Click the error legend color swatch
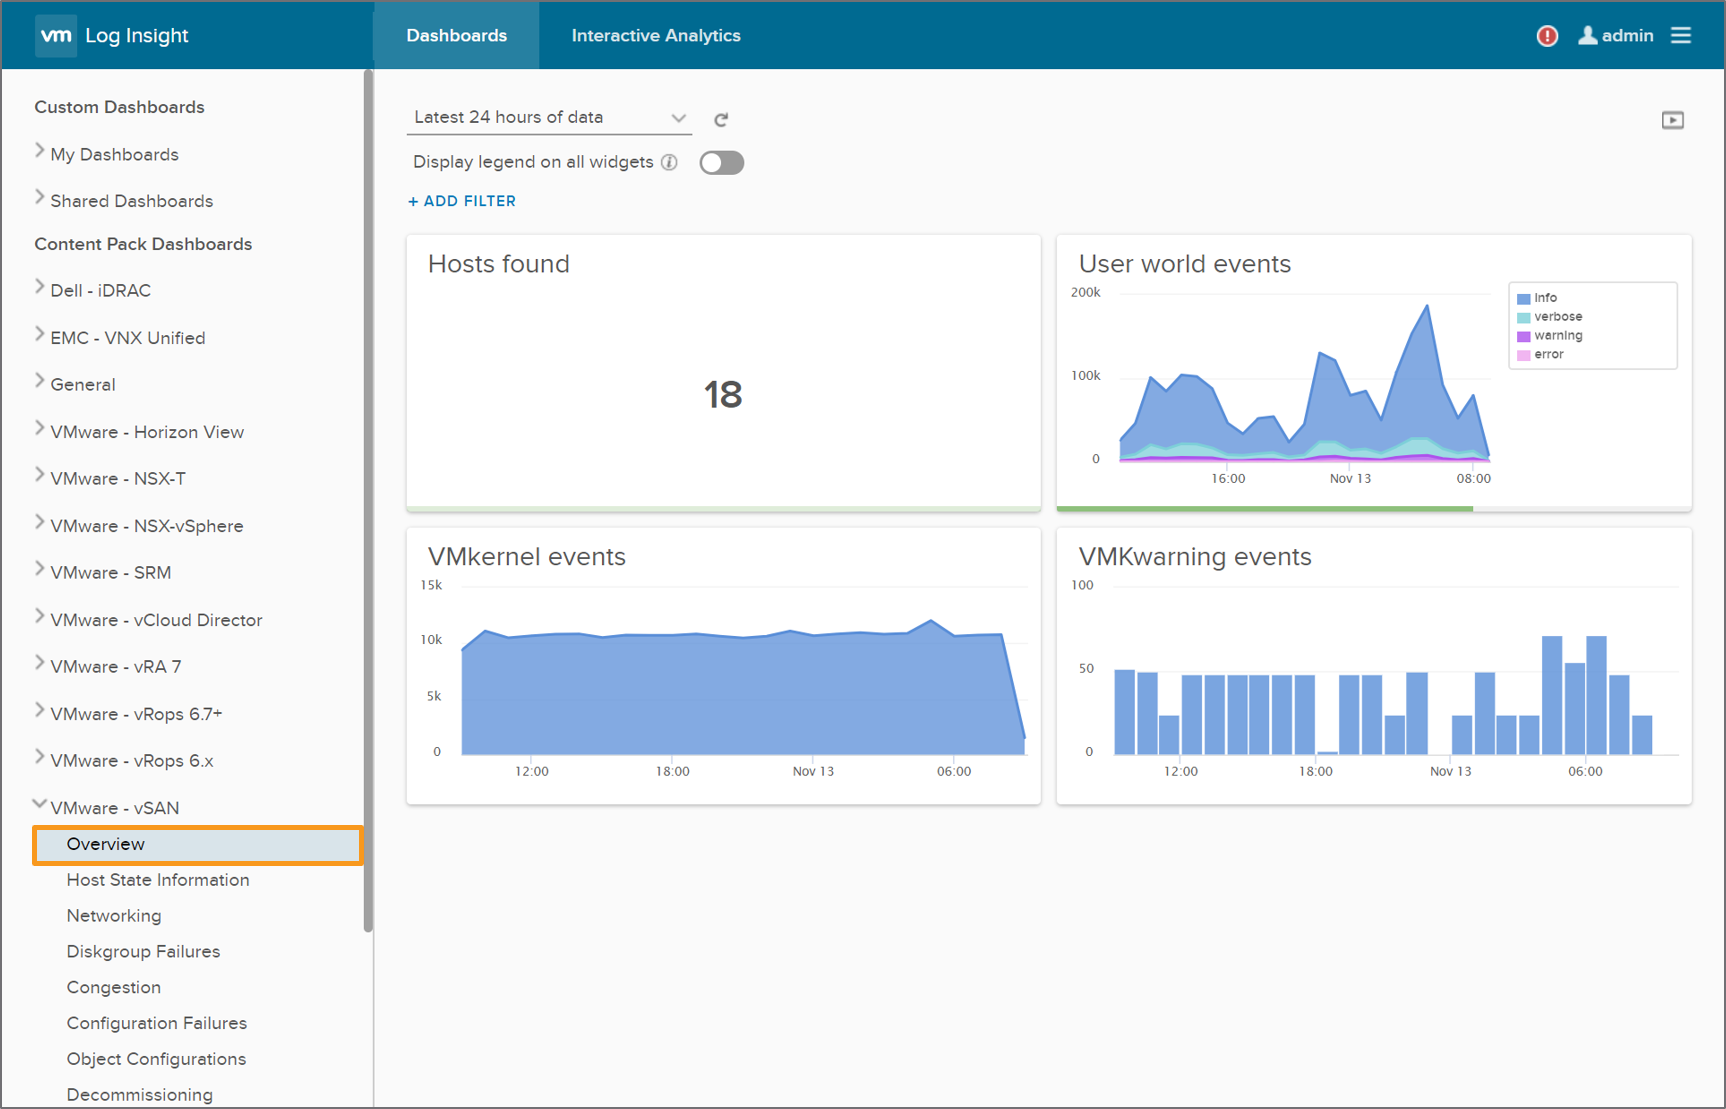Image resolution: width=1726 pixels, height=1109 pixels. 1524,356
